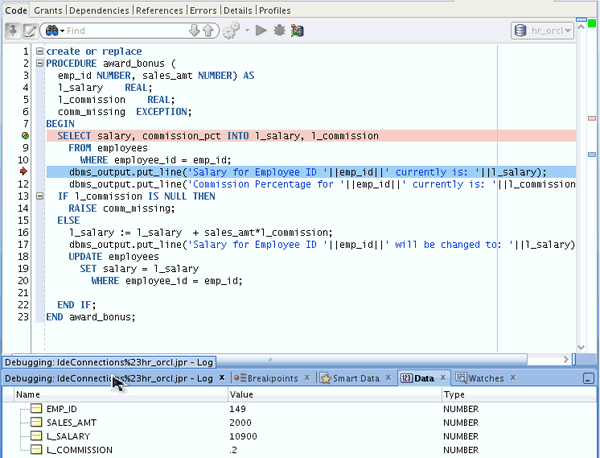The image size is (600, 458).
Task: Click the find previous up-arrow icon
Action: click(208, 31)
